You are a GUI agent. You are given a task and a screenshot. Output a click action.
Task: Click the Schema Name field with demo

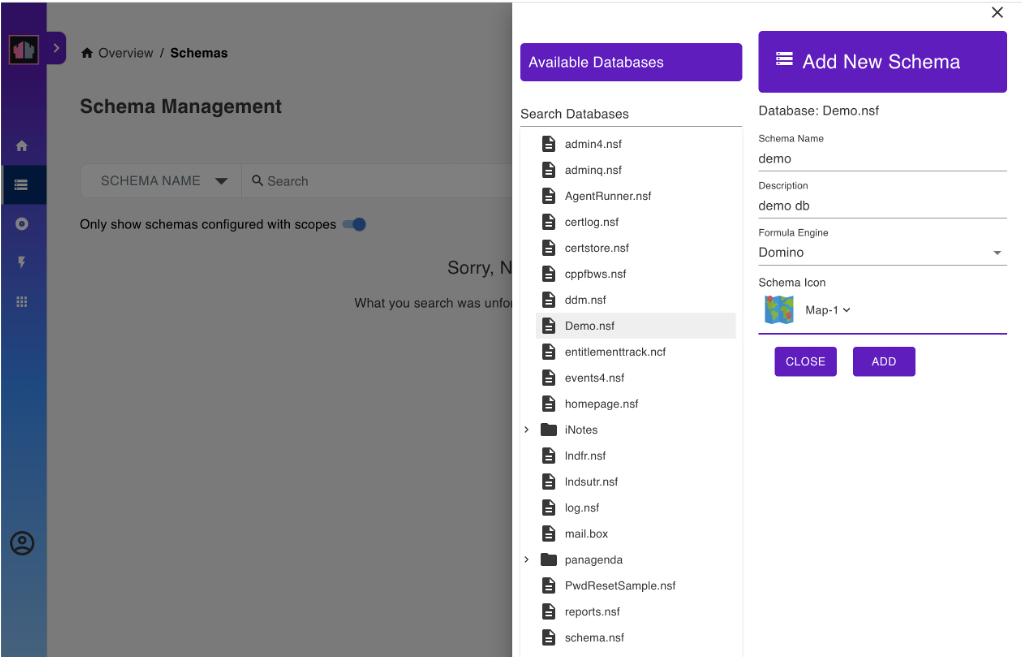tap(883, 159)
